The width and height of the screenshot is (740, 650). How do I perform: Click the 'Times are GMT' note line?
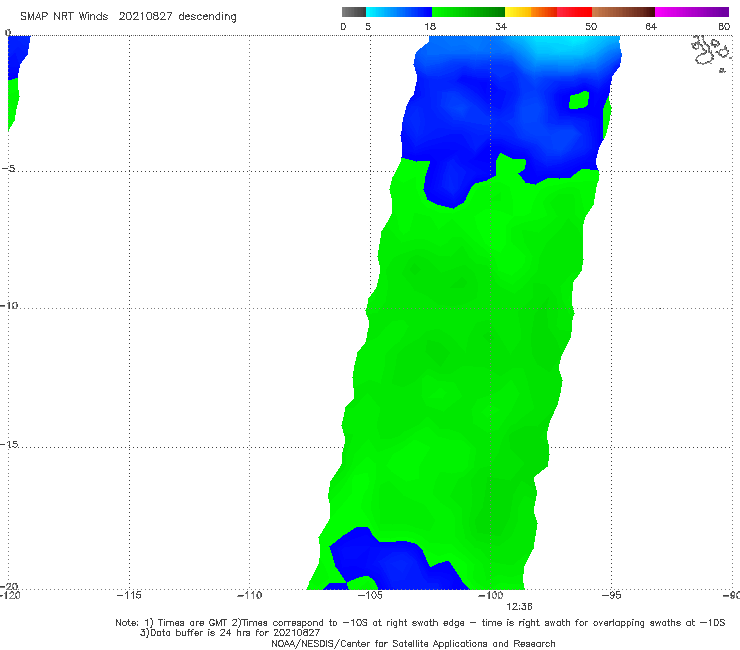(420, 623)
